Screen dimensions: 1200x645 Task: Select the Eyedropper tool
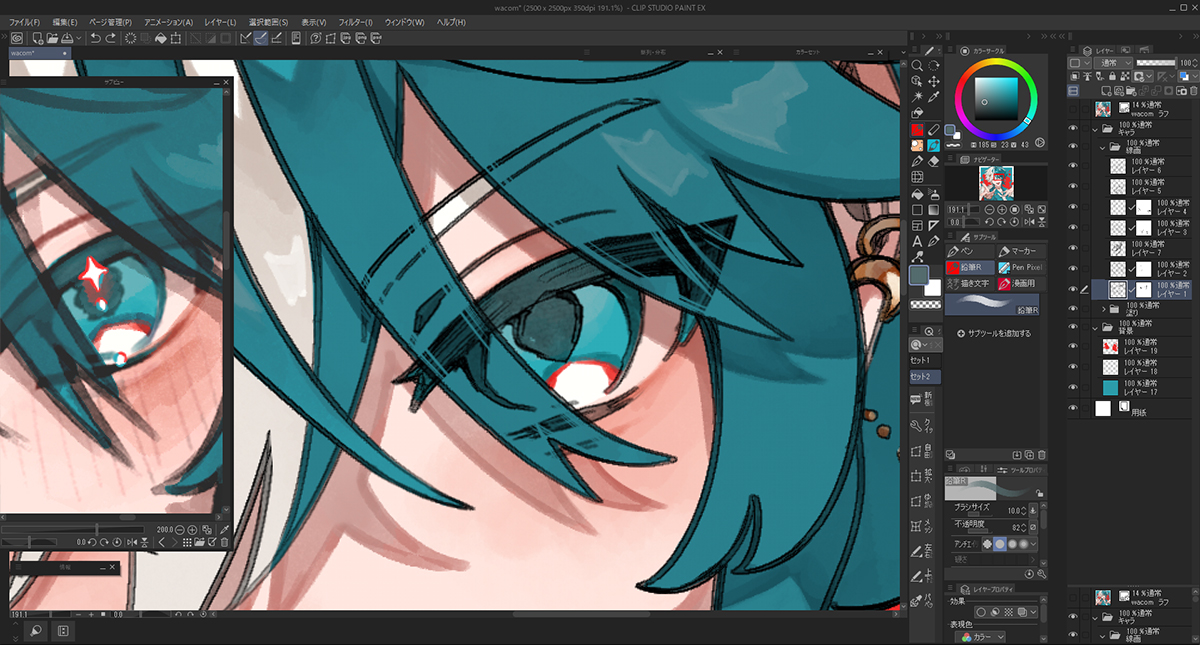point(934,97)
